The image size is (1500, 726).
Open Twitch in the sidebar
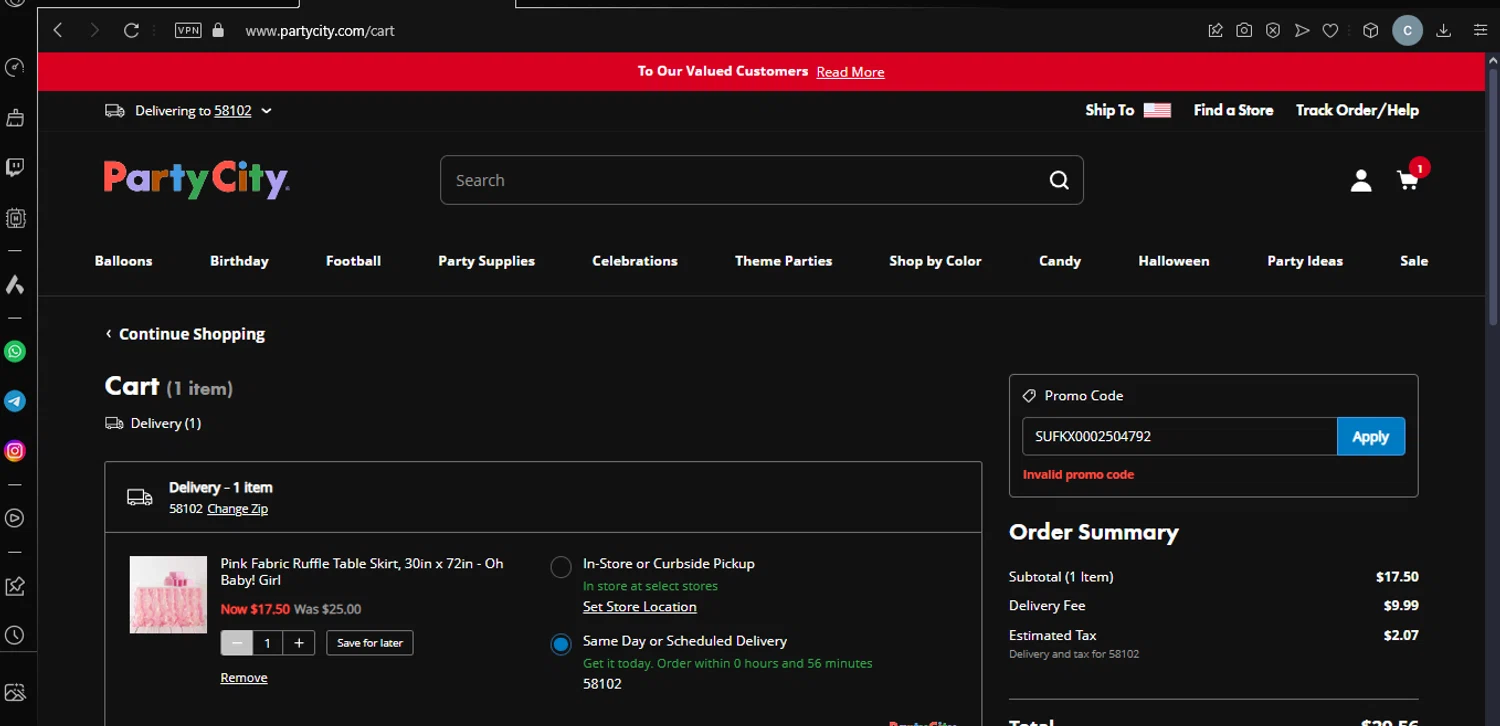(15, 167)
